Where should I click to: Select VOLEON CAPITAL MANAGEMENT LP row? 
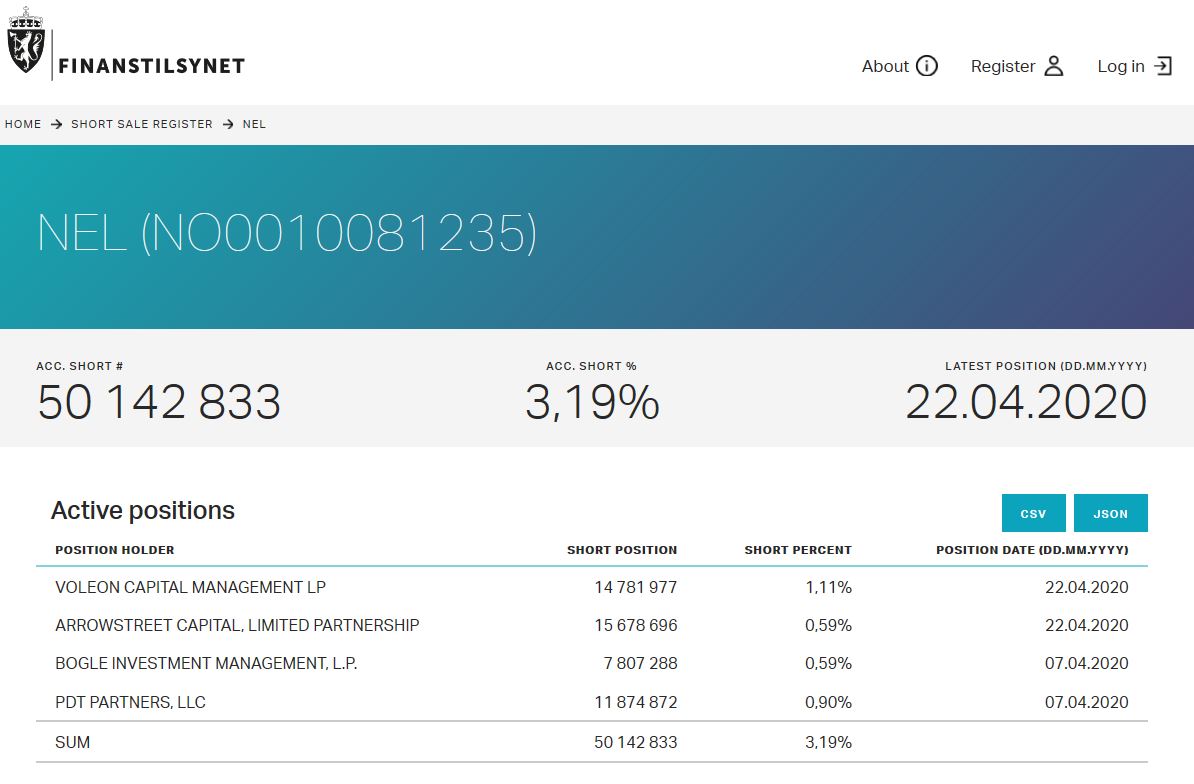(x=190, y=587)
